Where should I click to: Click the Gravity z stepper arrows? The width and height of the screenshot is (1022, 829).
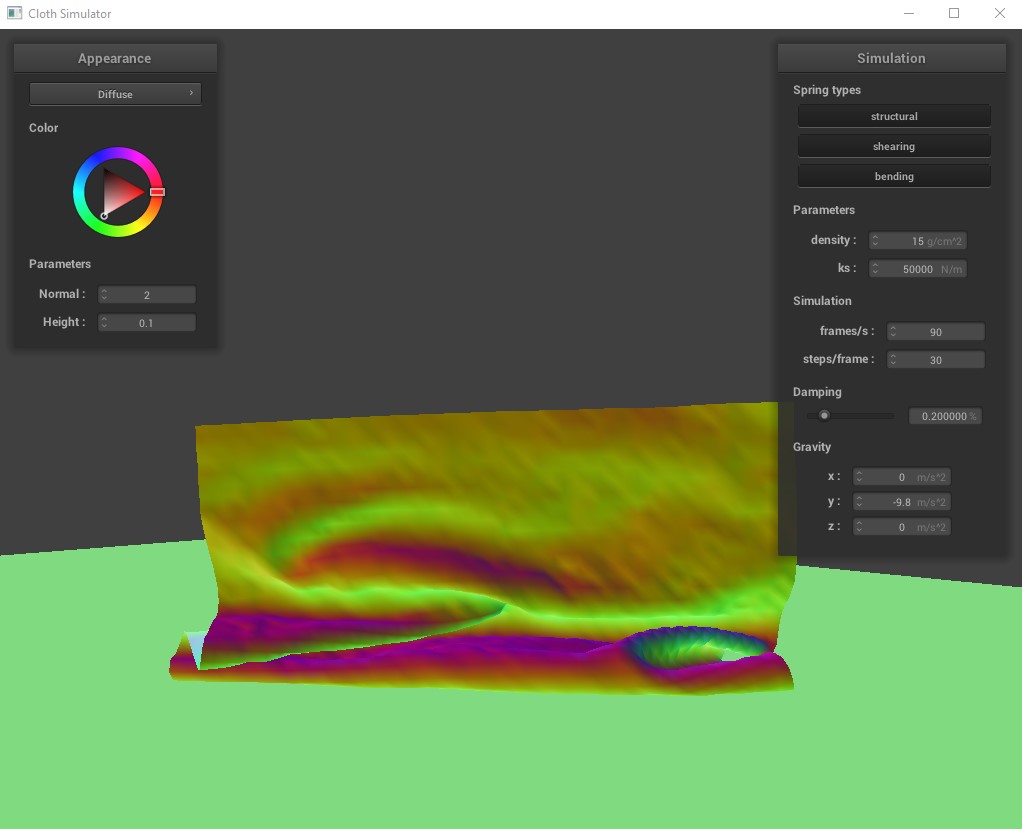(x=859, y=527)
